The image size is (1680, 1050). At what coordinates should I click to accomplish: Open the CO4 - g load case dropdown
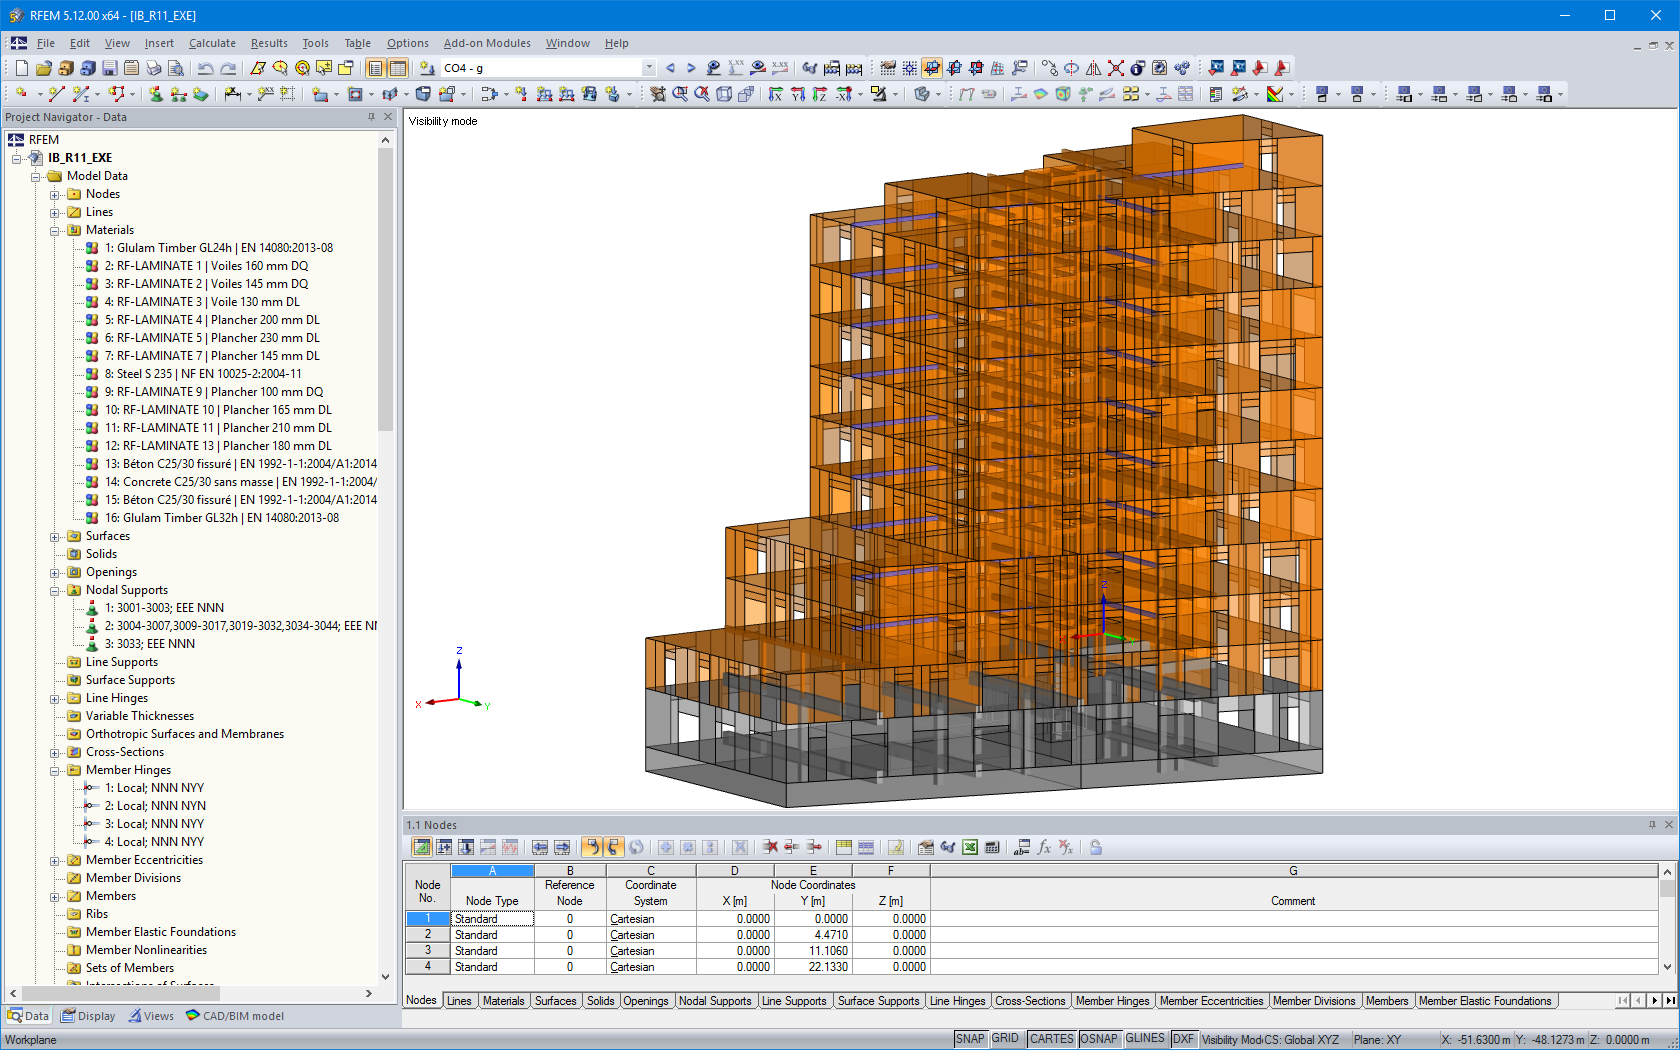tap(648, 68)
